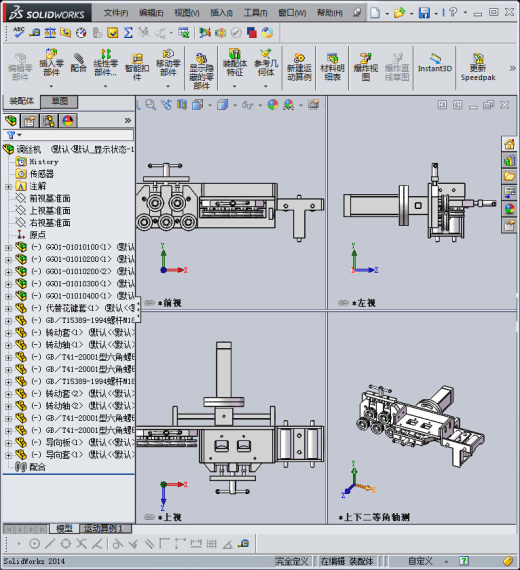Switch to the 装配体 tab
520x570 pixels.
21,101
